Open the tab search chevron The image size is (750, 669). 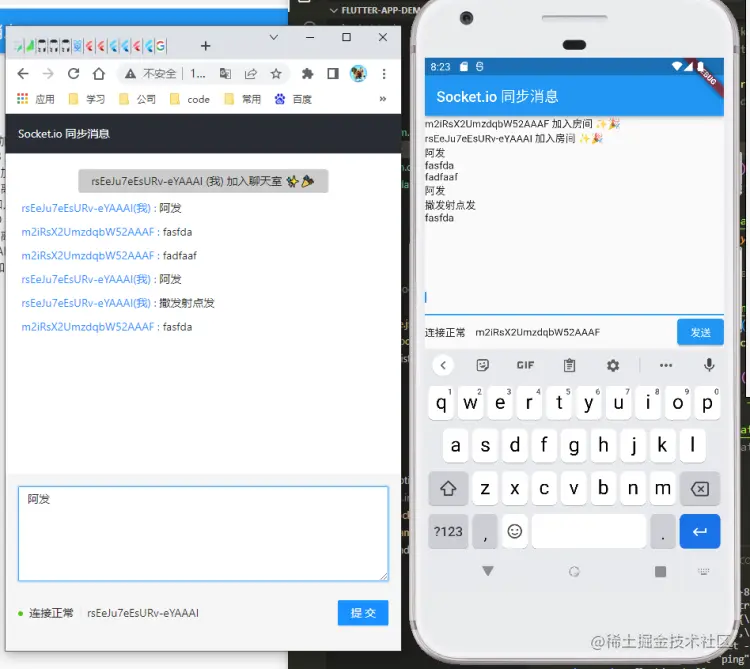(274, 37)
